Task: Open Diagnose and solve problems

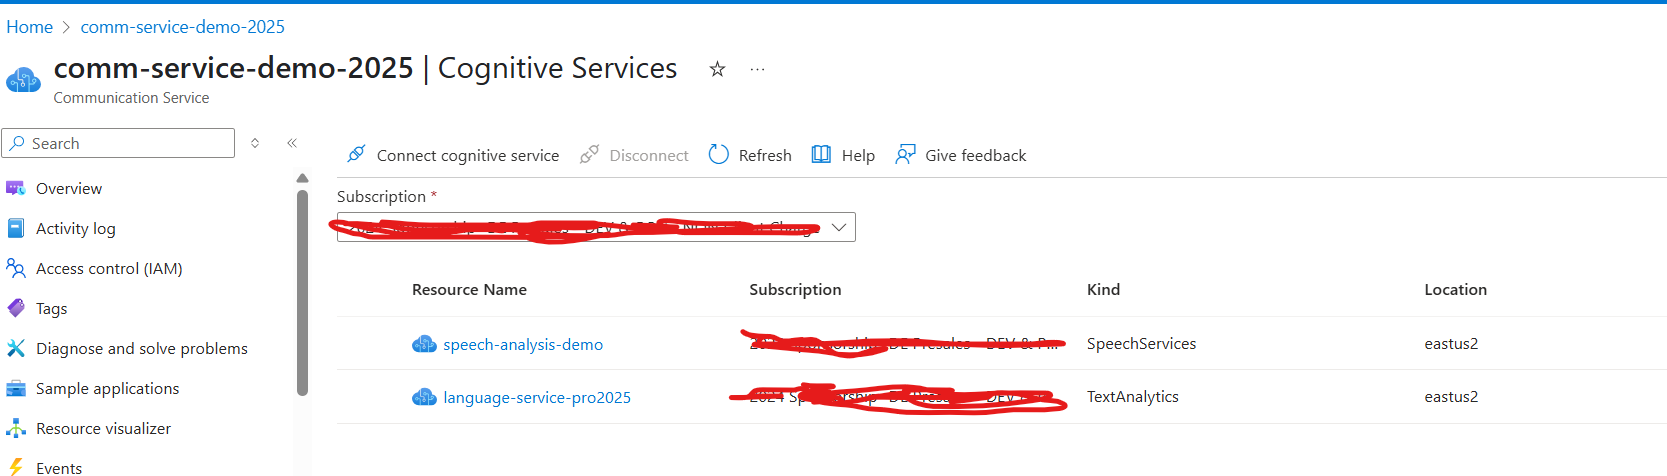Action: click(x=142, y=348)
